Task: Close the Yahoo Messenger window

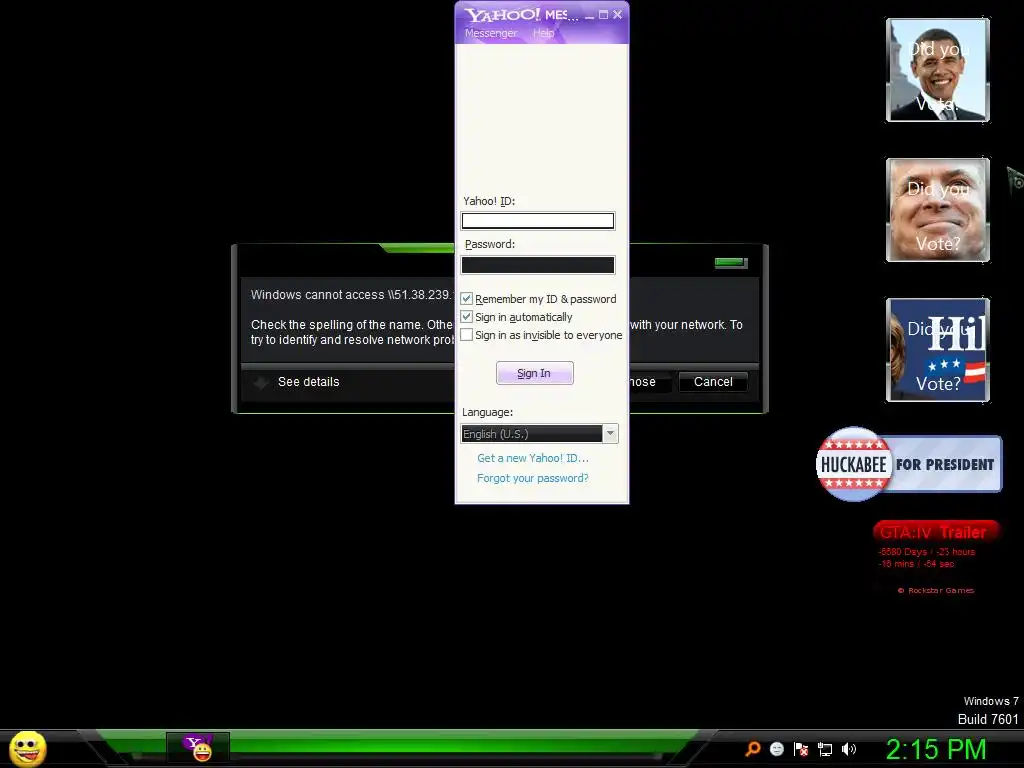Action: tap(617, 14)
